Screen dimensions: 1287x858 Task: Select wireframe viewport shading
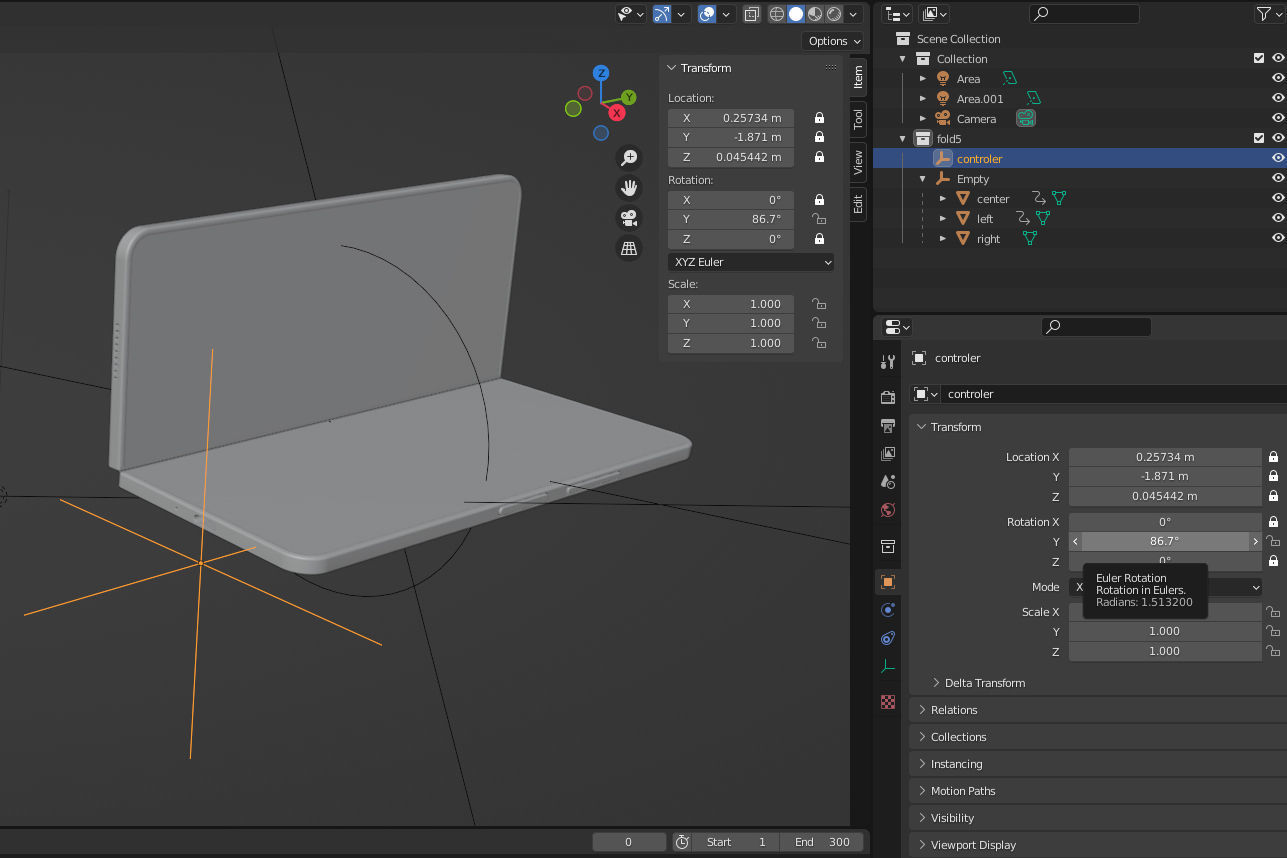[777, 14]
